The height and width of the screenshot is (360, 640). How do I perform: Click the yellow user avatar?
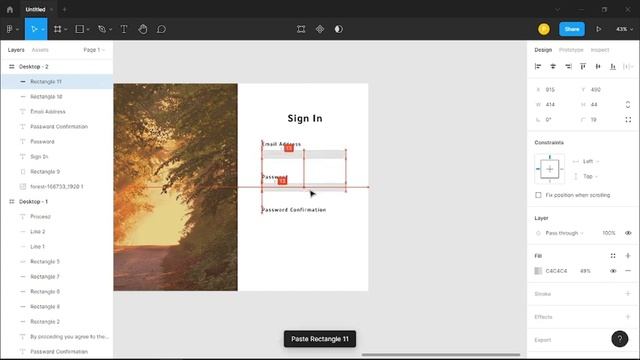click(544, 29)
